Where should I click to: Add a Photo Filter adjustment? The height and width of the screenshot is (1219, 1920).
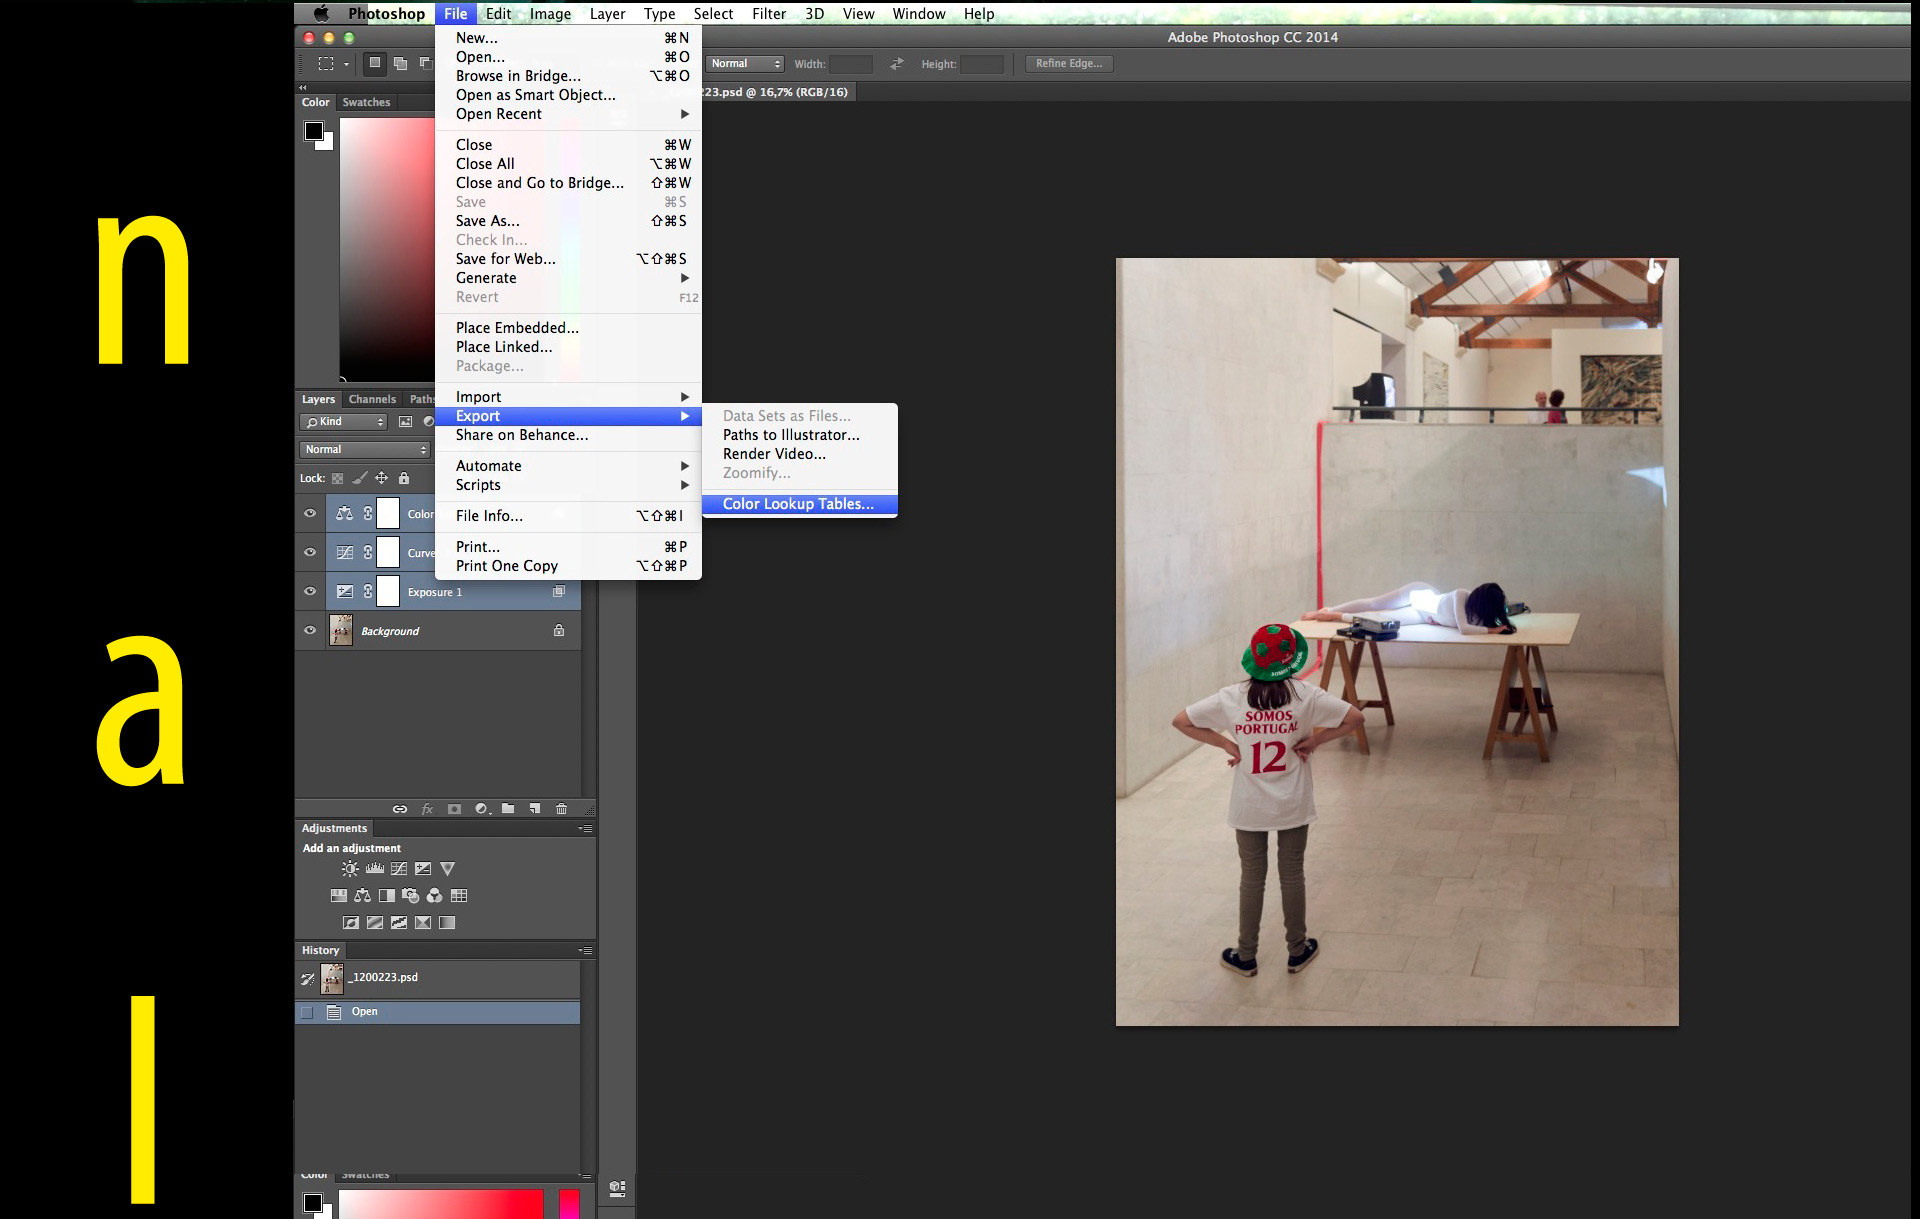pos(411,896)
